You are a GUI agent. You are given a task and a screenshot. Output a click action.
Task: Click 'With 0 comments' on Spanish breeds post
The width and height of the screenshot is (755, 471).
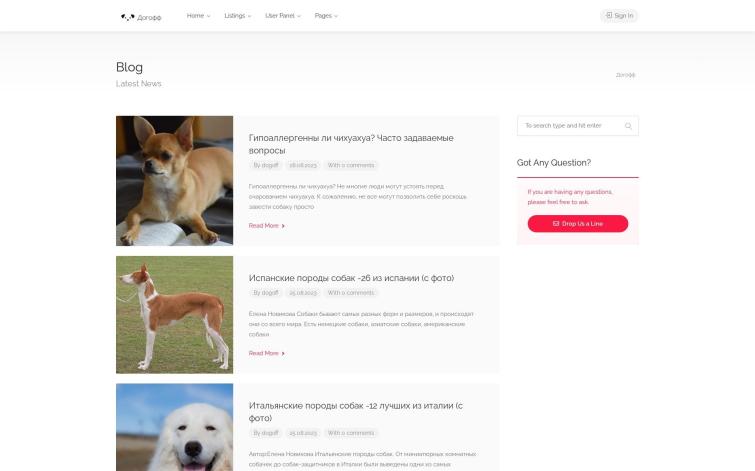tap(351, 293)
